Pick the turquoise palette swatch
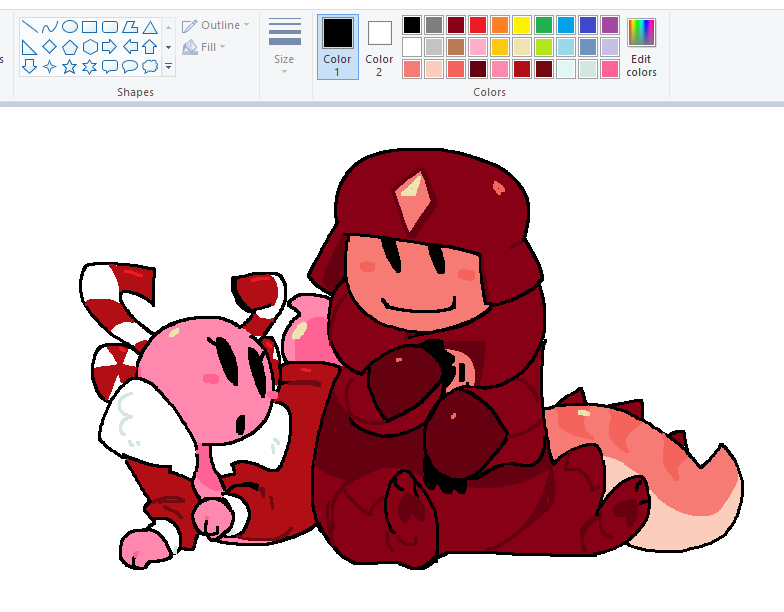This screenshot has height=612, width=784. [x=566, y=25]
